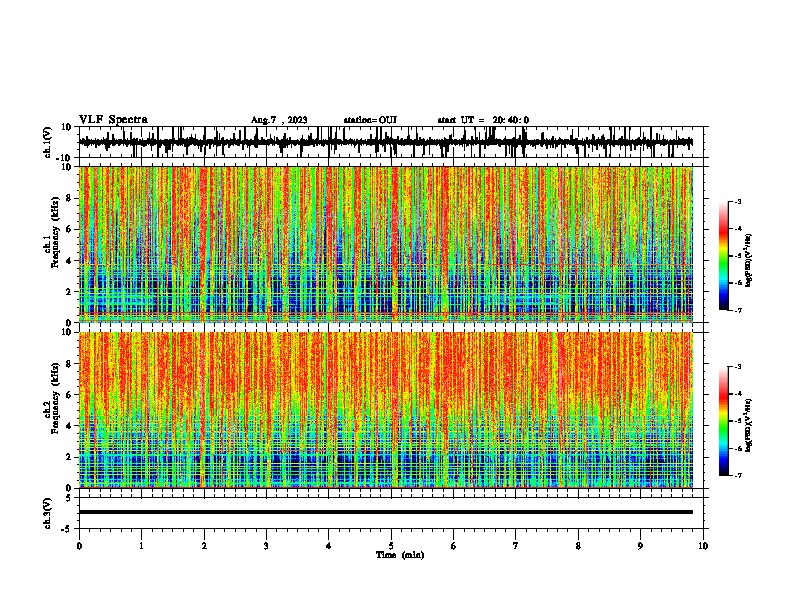Viewport: 792px width, 612px height.
Task: Click tick label 9 on the time axis
Action: coord(640,546)
